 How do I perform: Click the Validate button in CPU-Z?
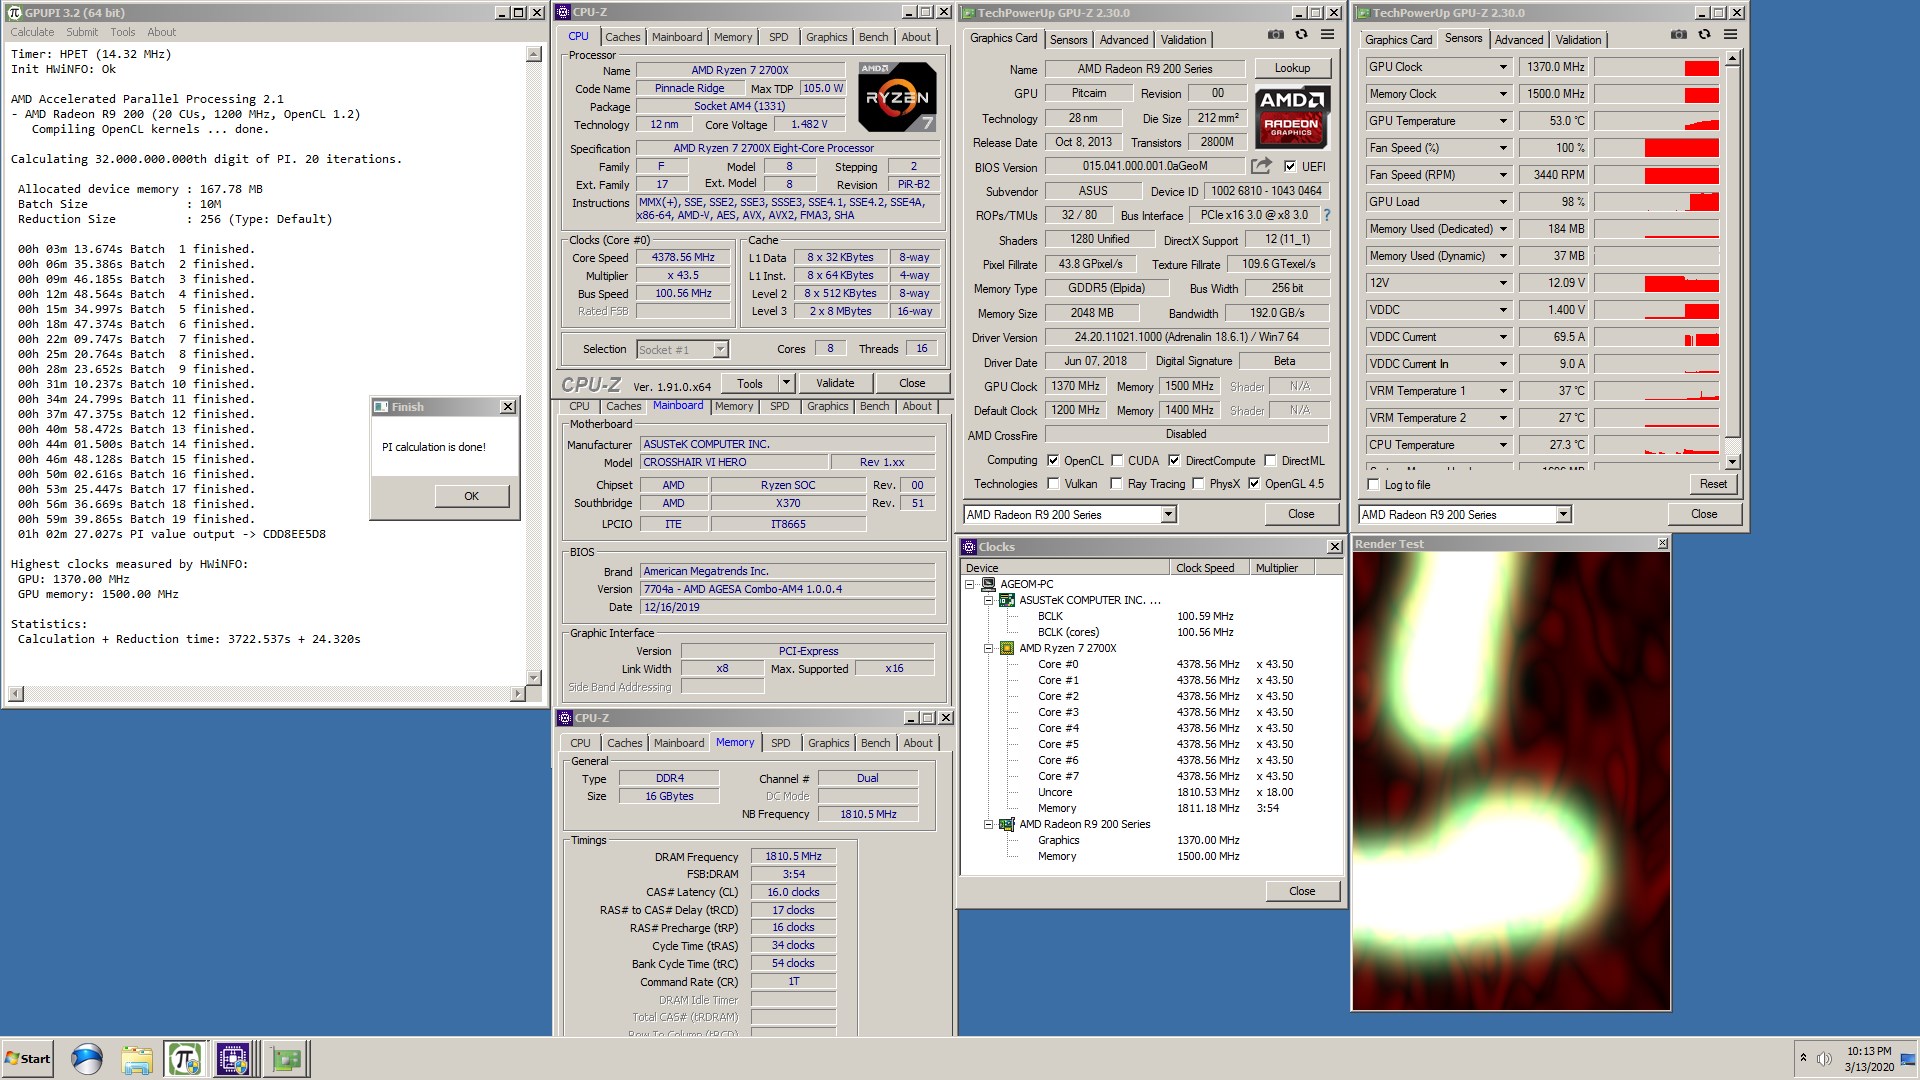coord(835,383)
